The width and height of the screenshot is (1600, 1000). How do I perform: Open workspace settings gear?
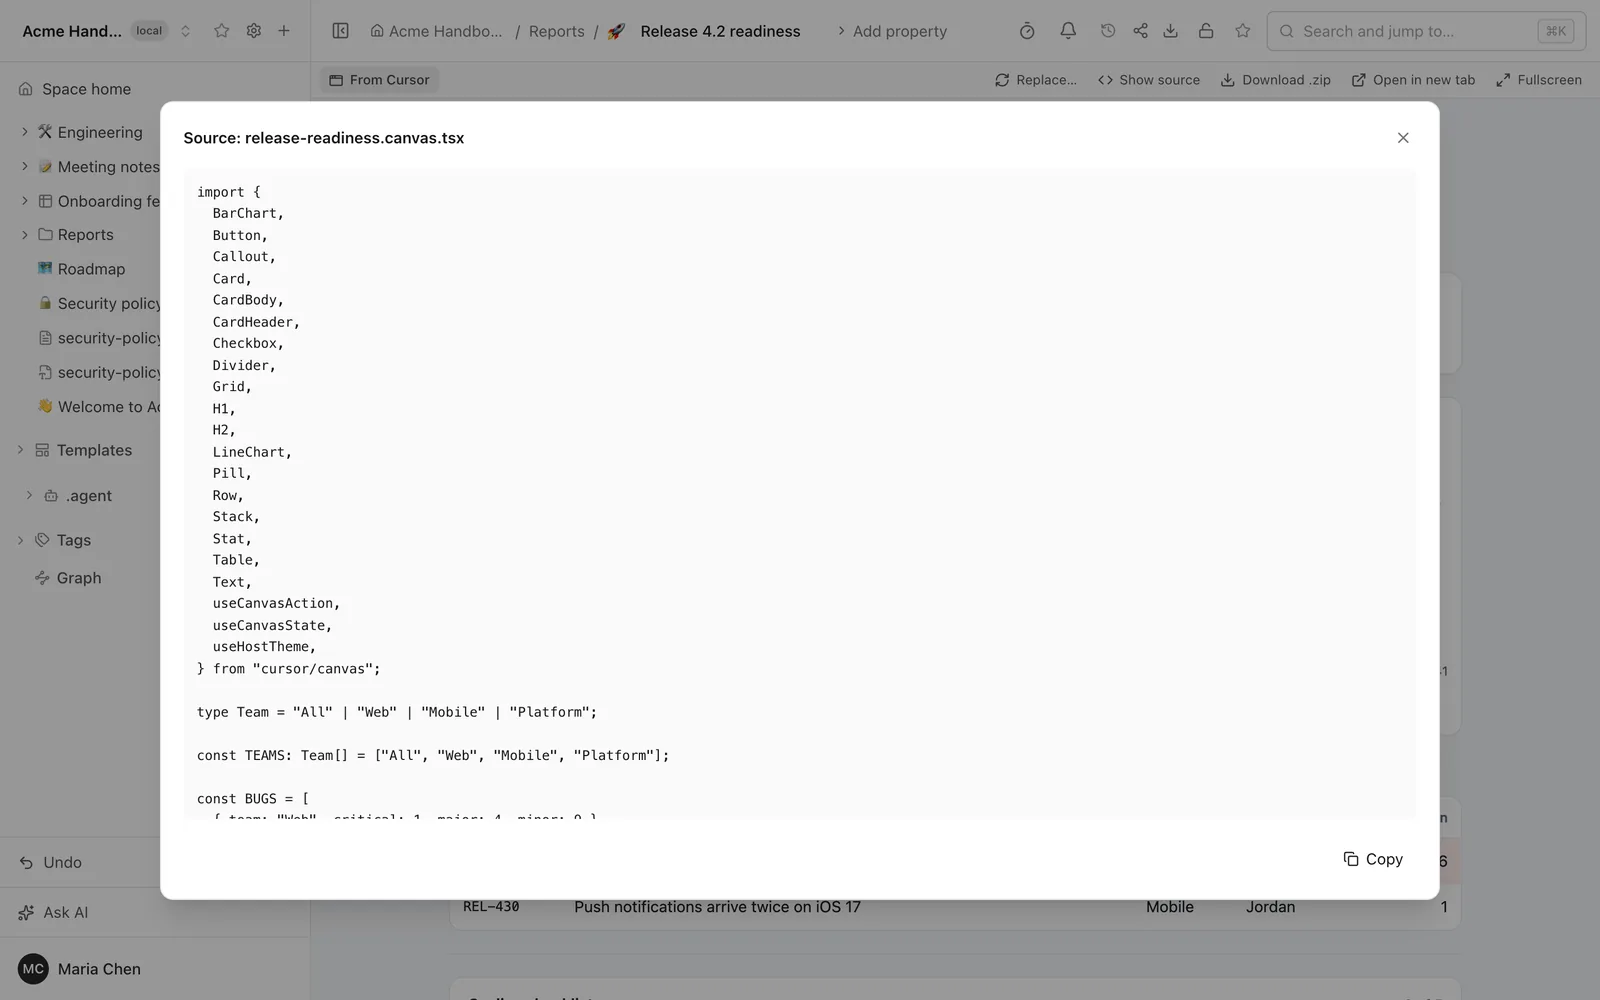(254, 31)
